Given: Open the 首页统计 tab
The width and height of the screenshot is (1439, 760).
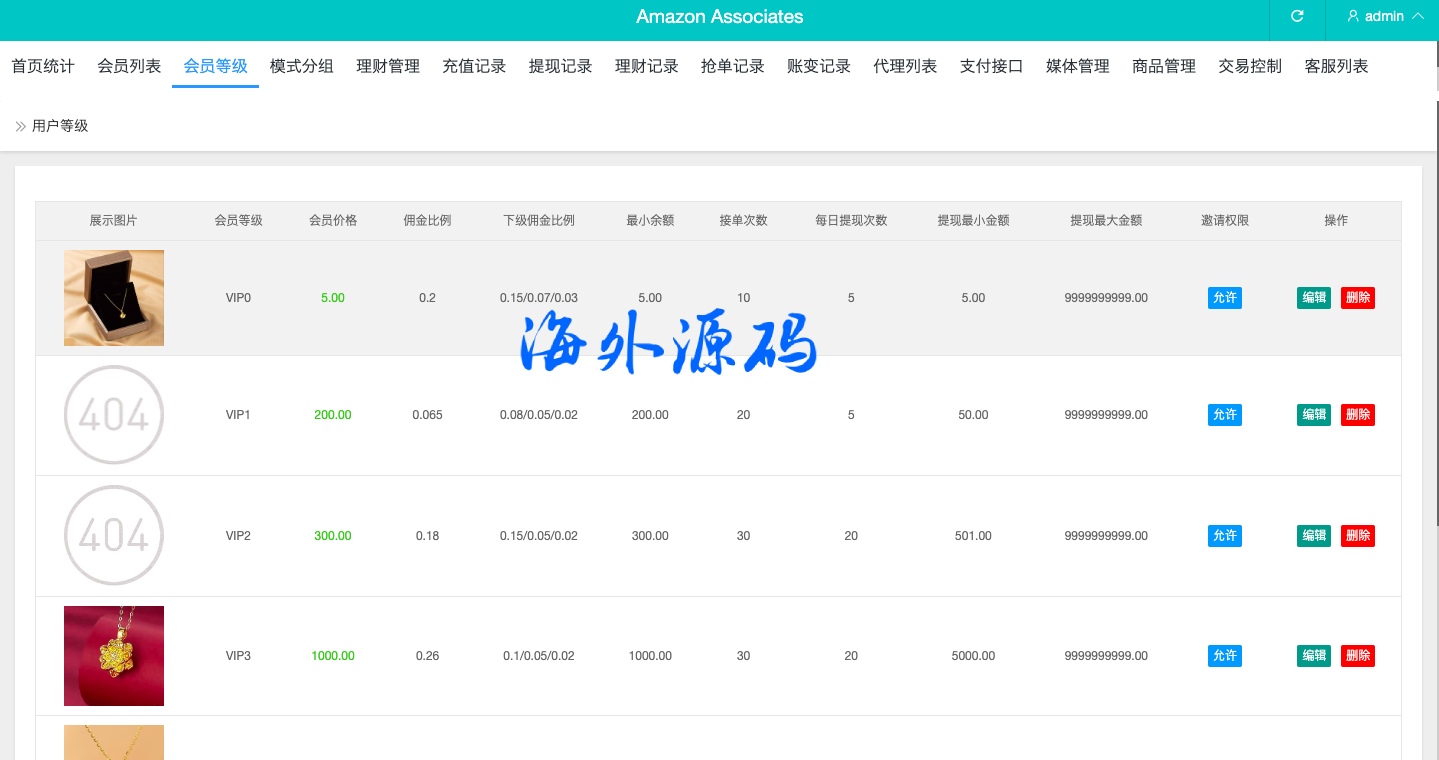Looking at the screenshot, I should click(43, 67).
